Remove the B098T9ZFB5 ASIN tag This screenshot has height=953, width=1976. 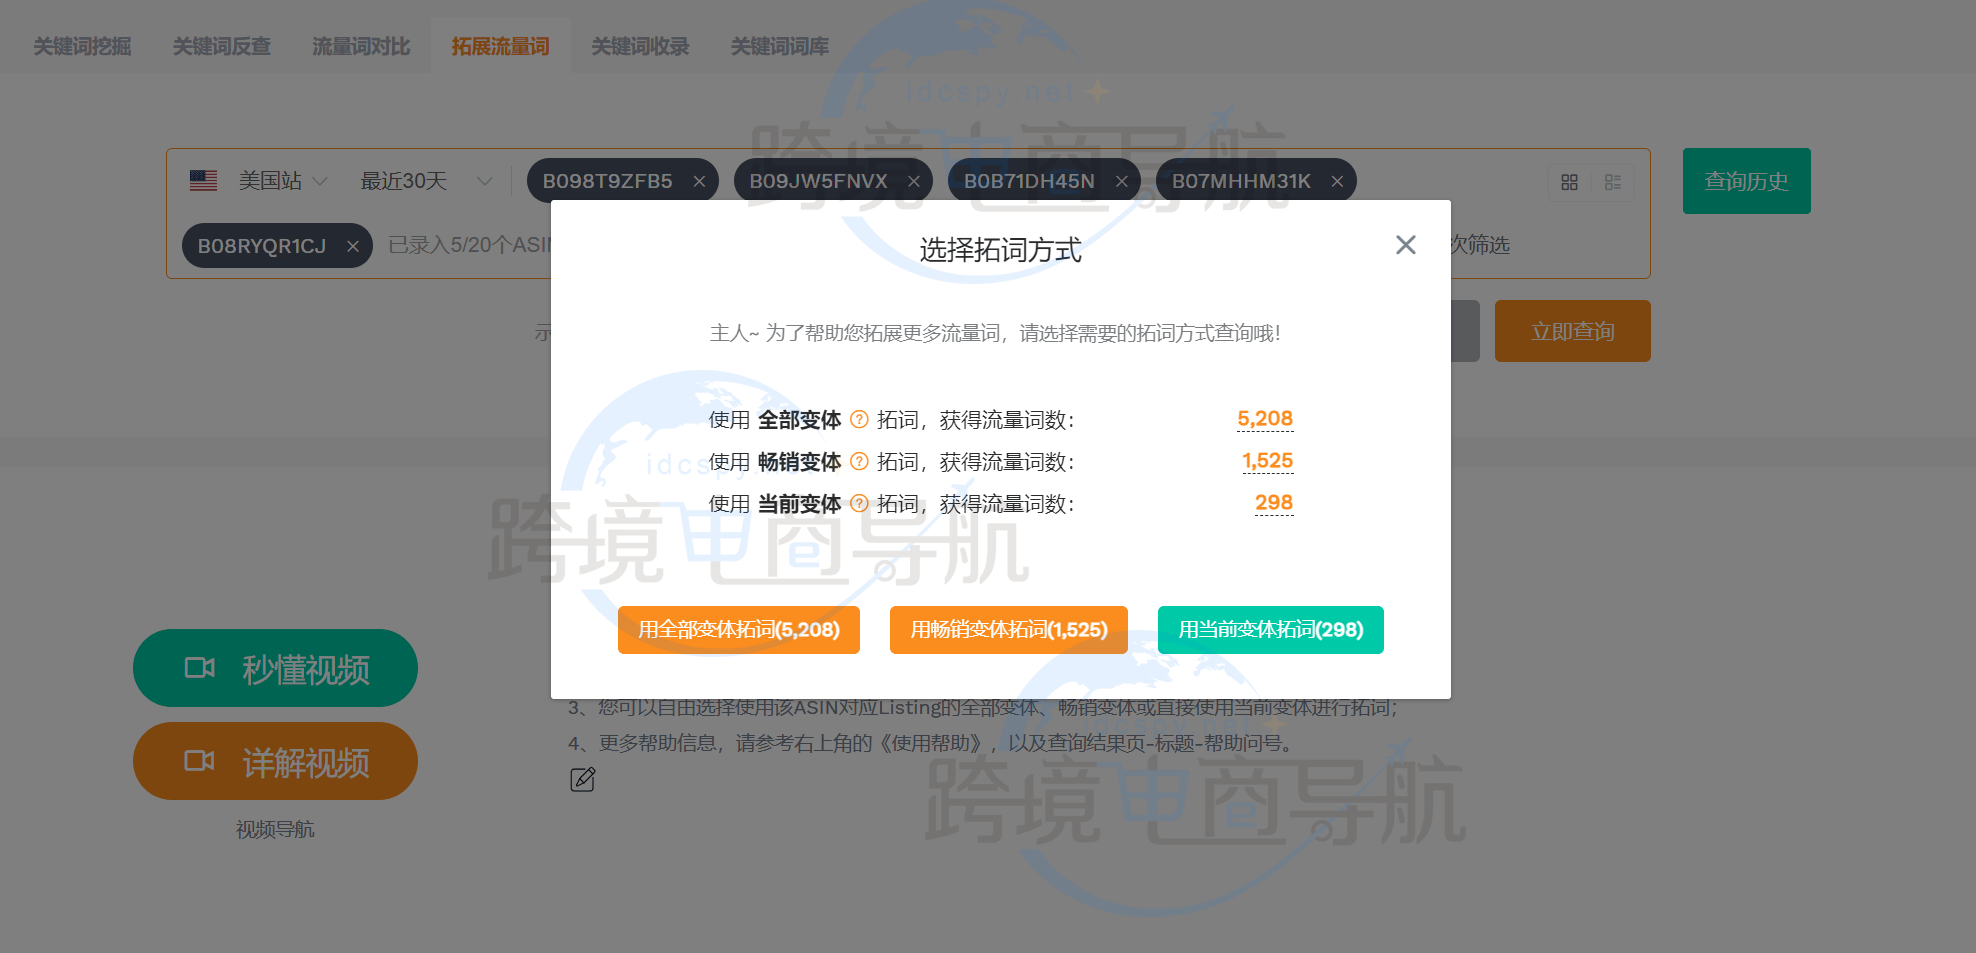701,180
